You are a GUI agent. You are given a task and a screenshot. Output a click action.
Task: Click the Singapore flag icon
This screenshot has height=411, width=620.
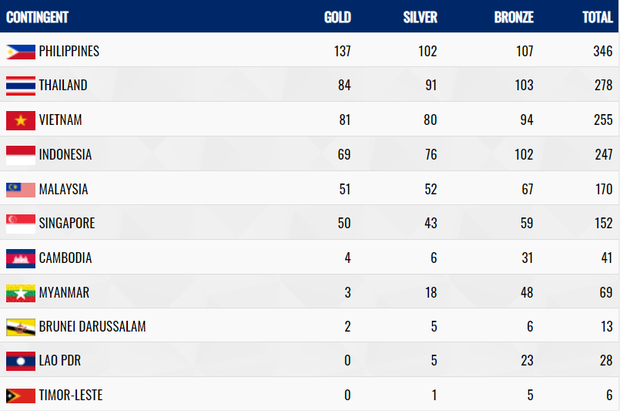point(21,224)
